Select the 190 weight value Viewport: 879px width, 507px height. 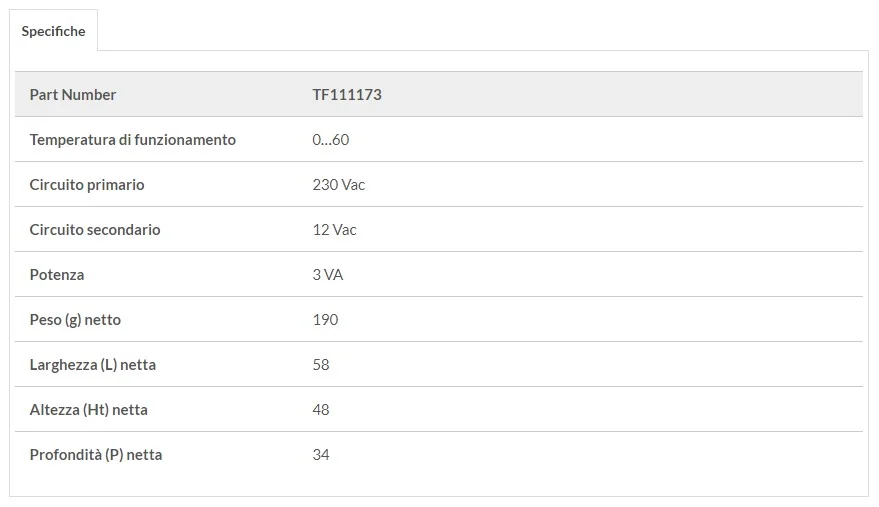click(325, 320)
